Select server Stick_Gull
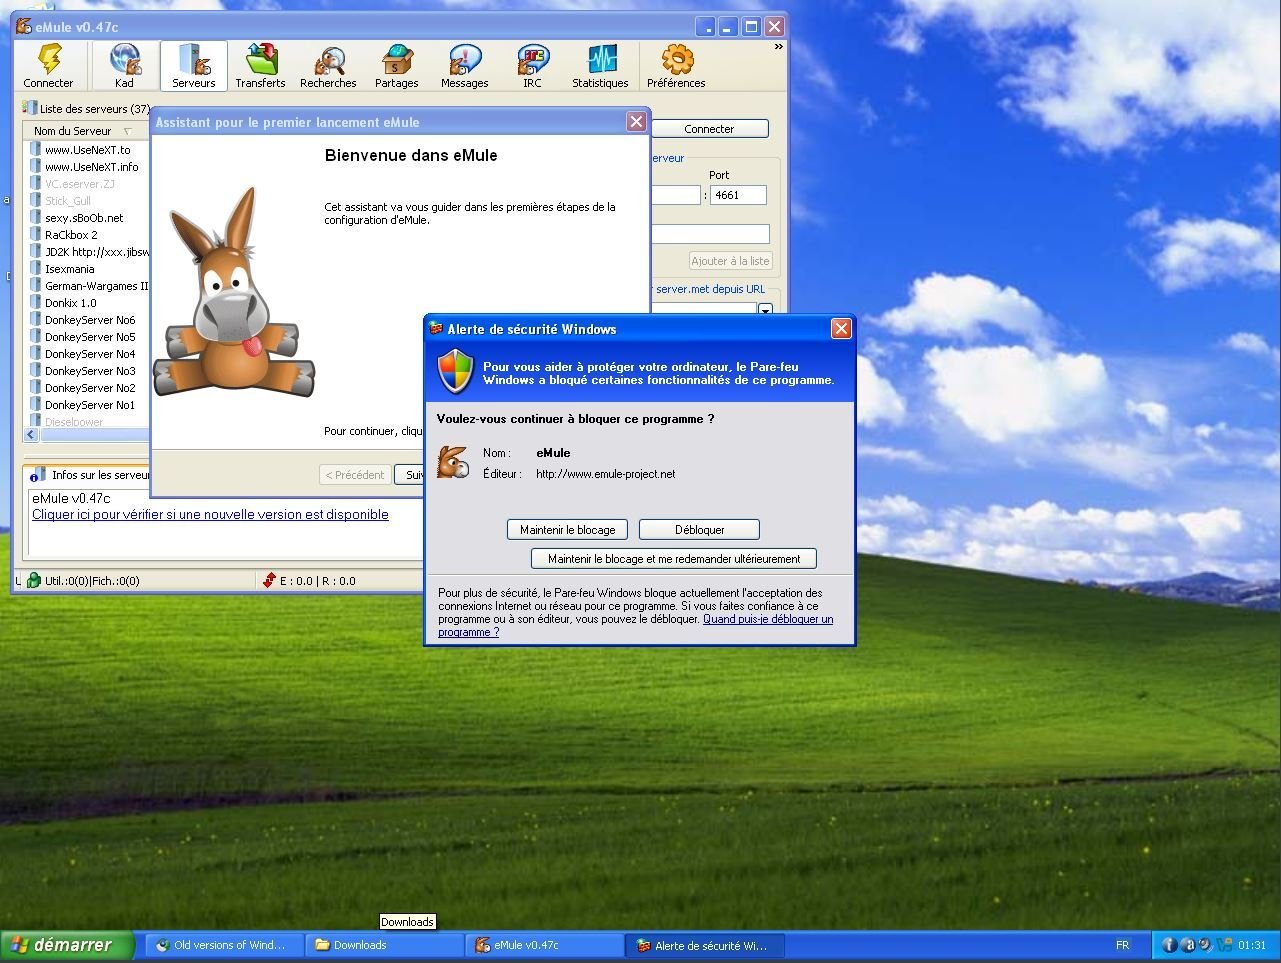The height and width of the screenshot is (963, 1281). (68, 201)
